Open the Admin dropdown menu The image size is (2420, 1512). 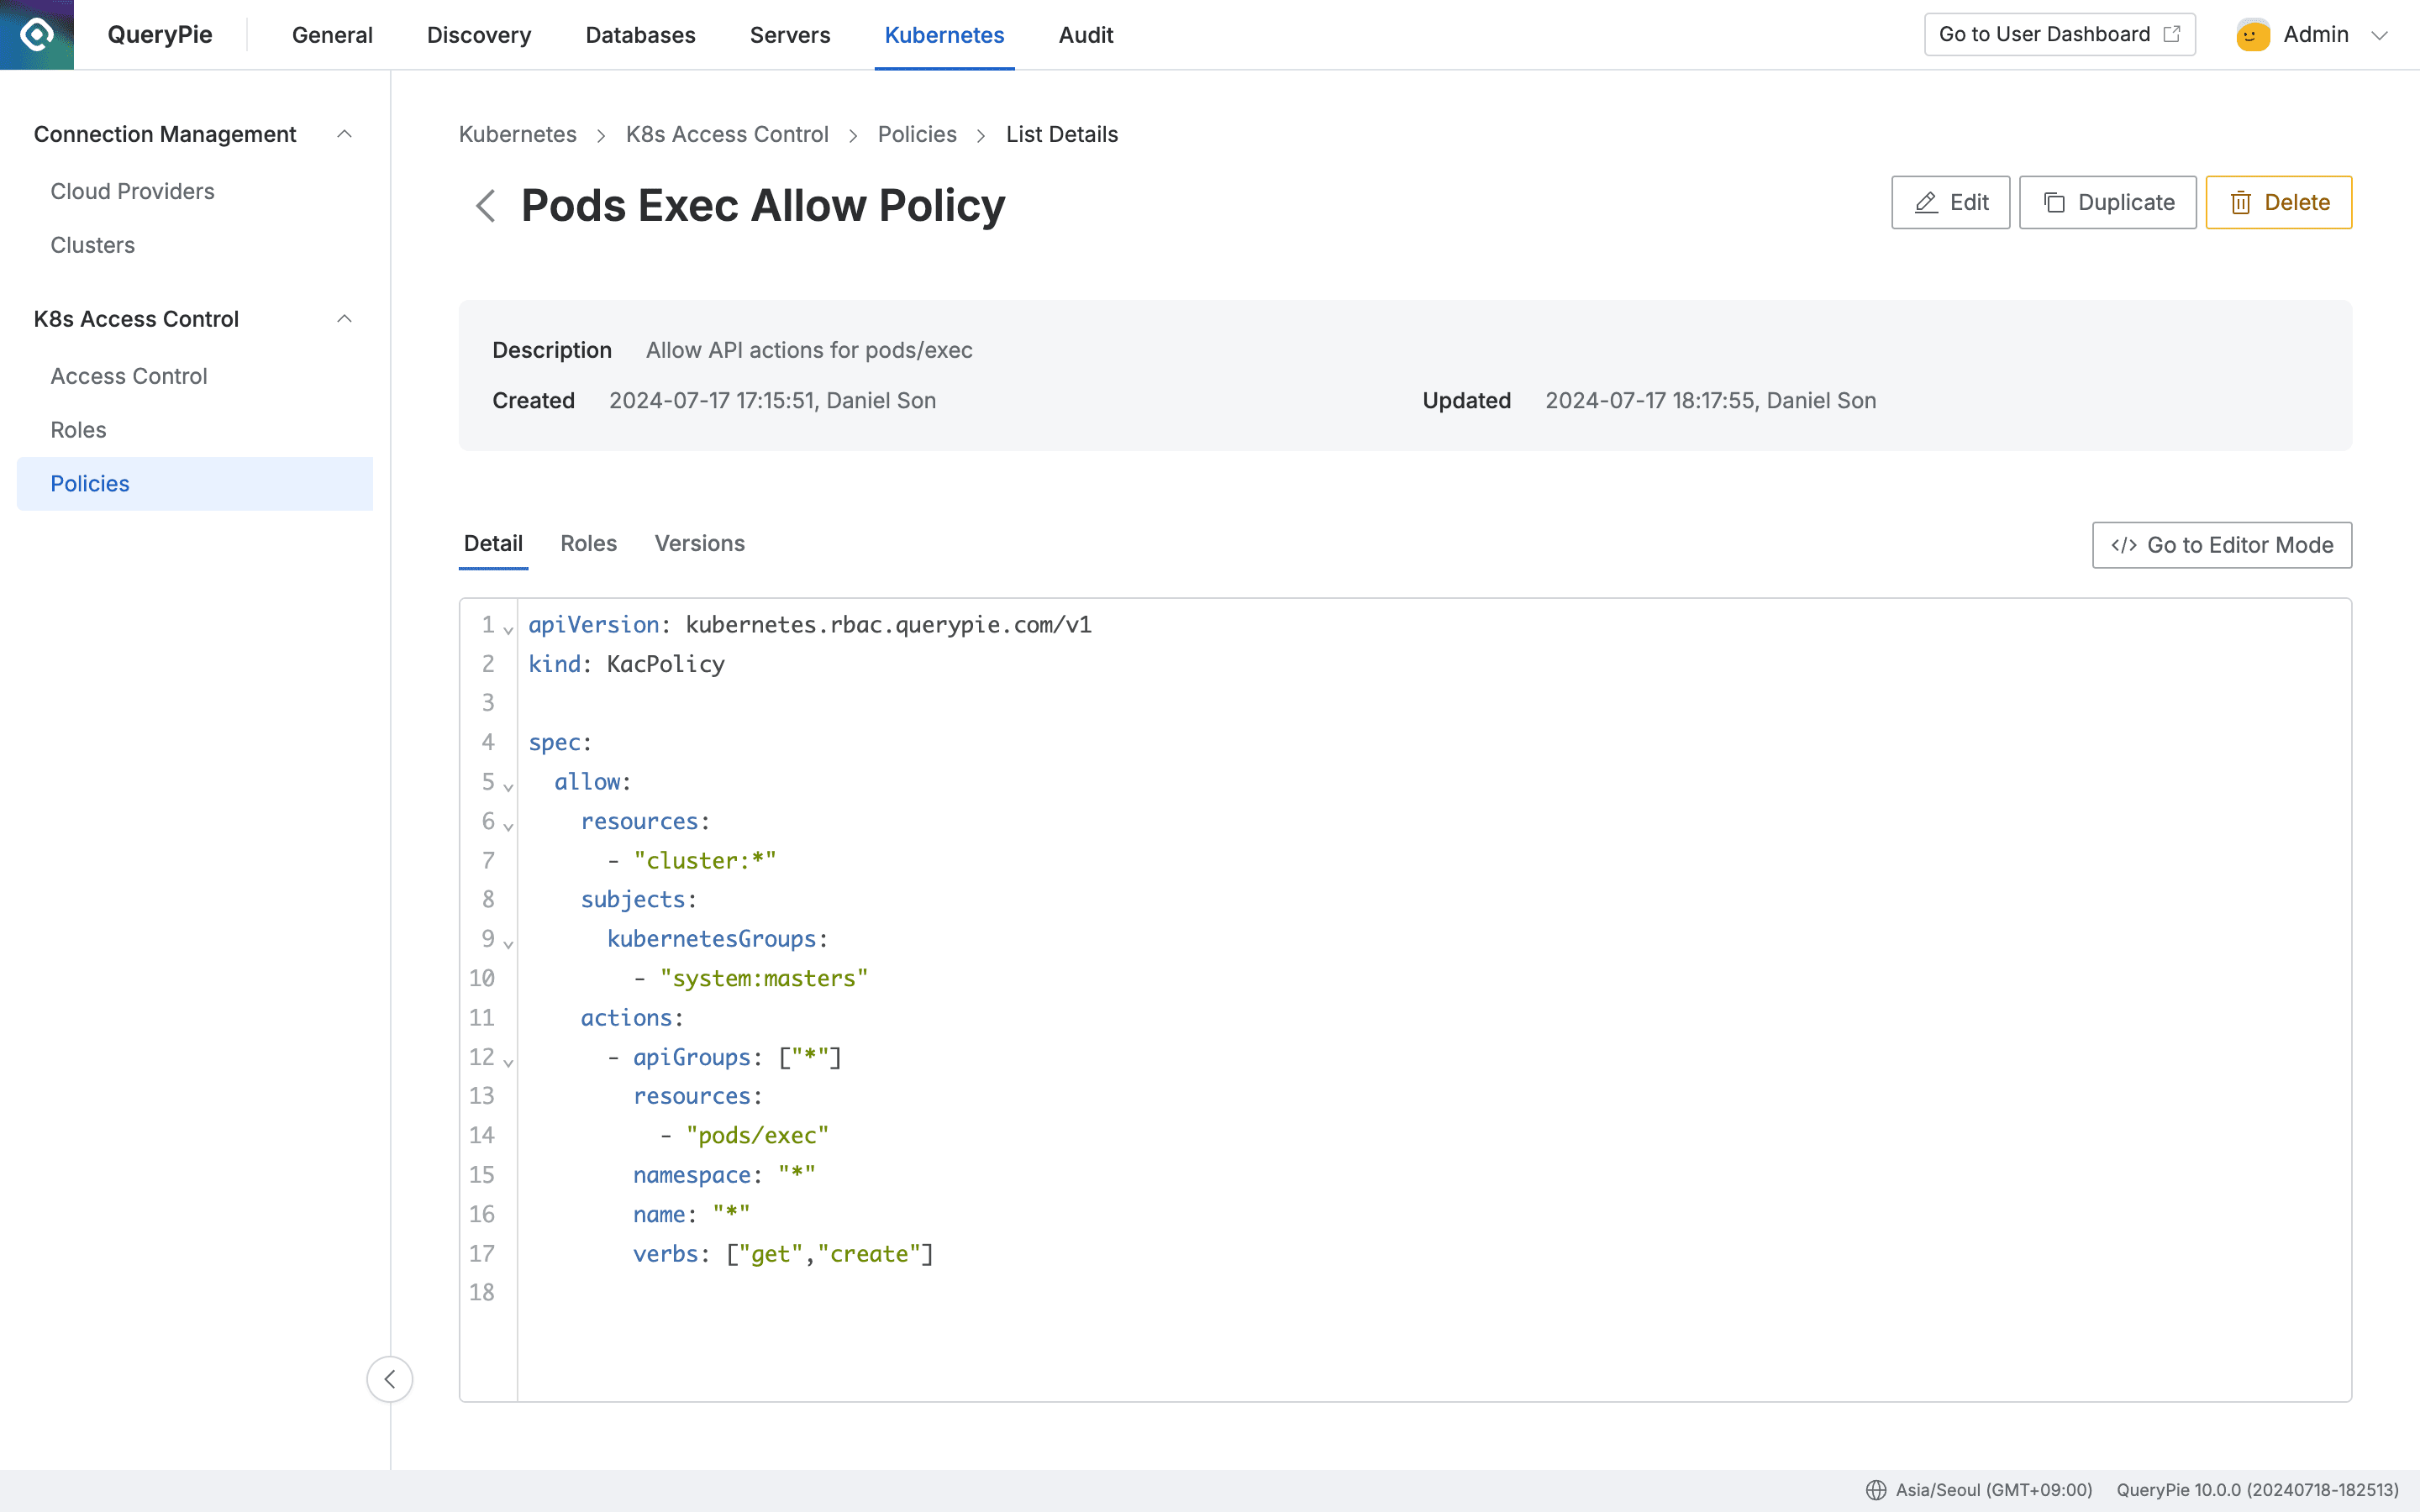2383,34
